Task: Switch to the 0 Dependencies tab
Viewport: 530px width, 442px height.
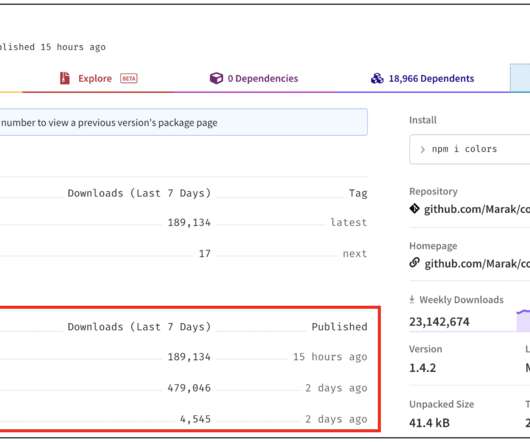Action: (254, 78)
